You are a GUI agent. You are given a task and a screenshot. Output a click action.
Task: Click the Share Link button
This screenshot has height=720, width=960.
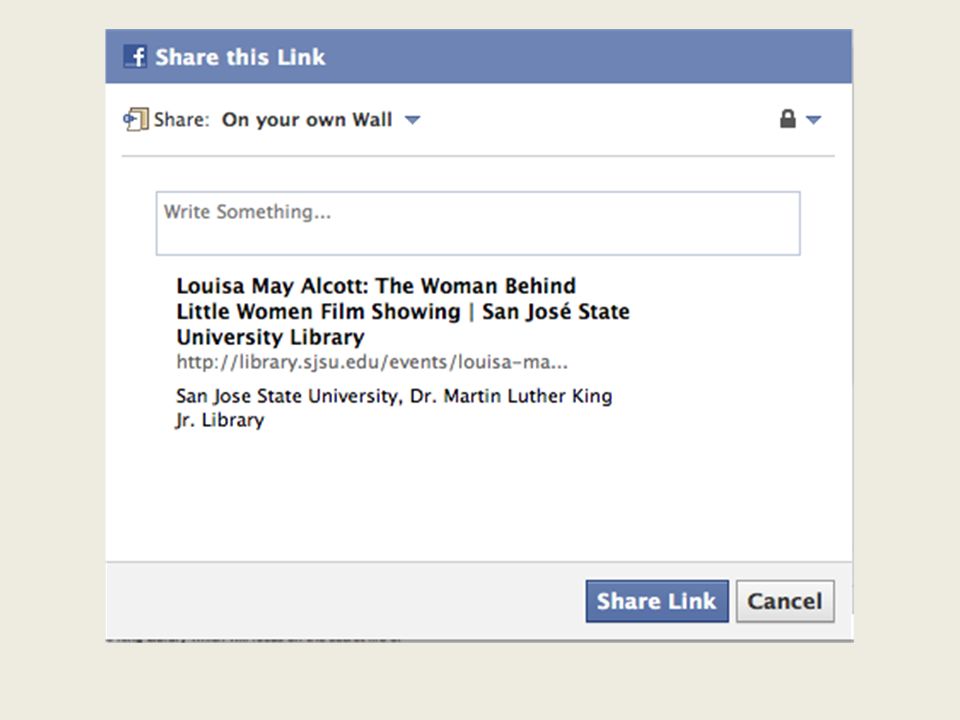[657, 601]
